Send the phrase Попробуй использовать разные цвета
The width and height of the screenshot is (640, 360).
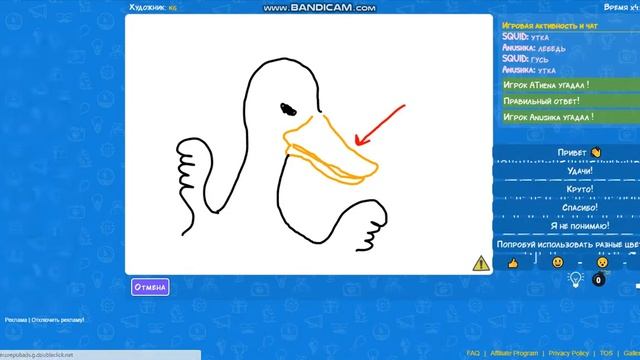click(567, 244)
